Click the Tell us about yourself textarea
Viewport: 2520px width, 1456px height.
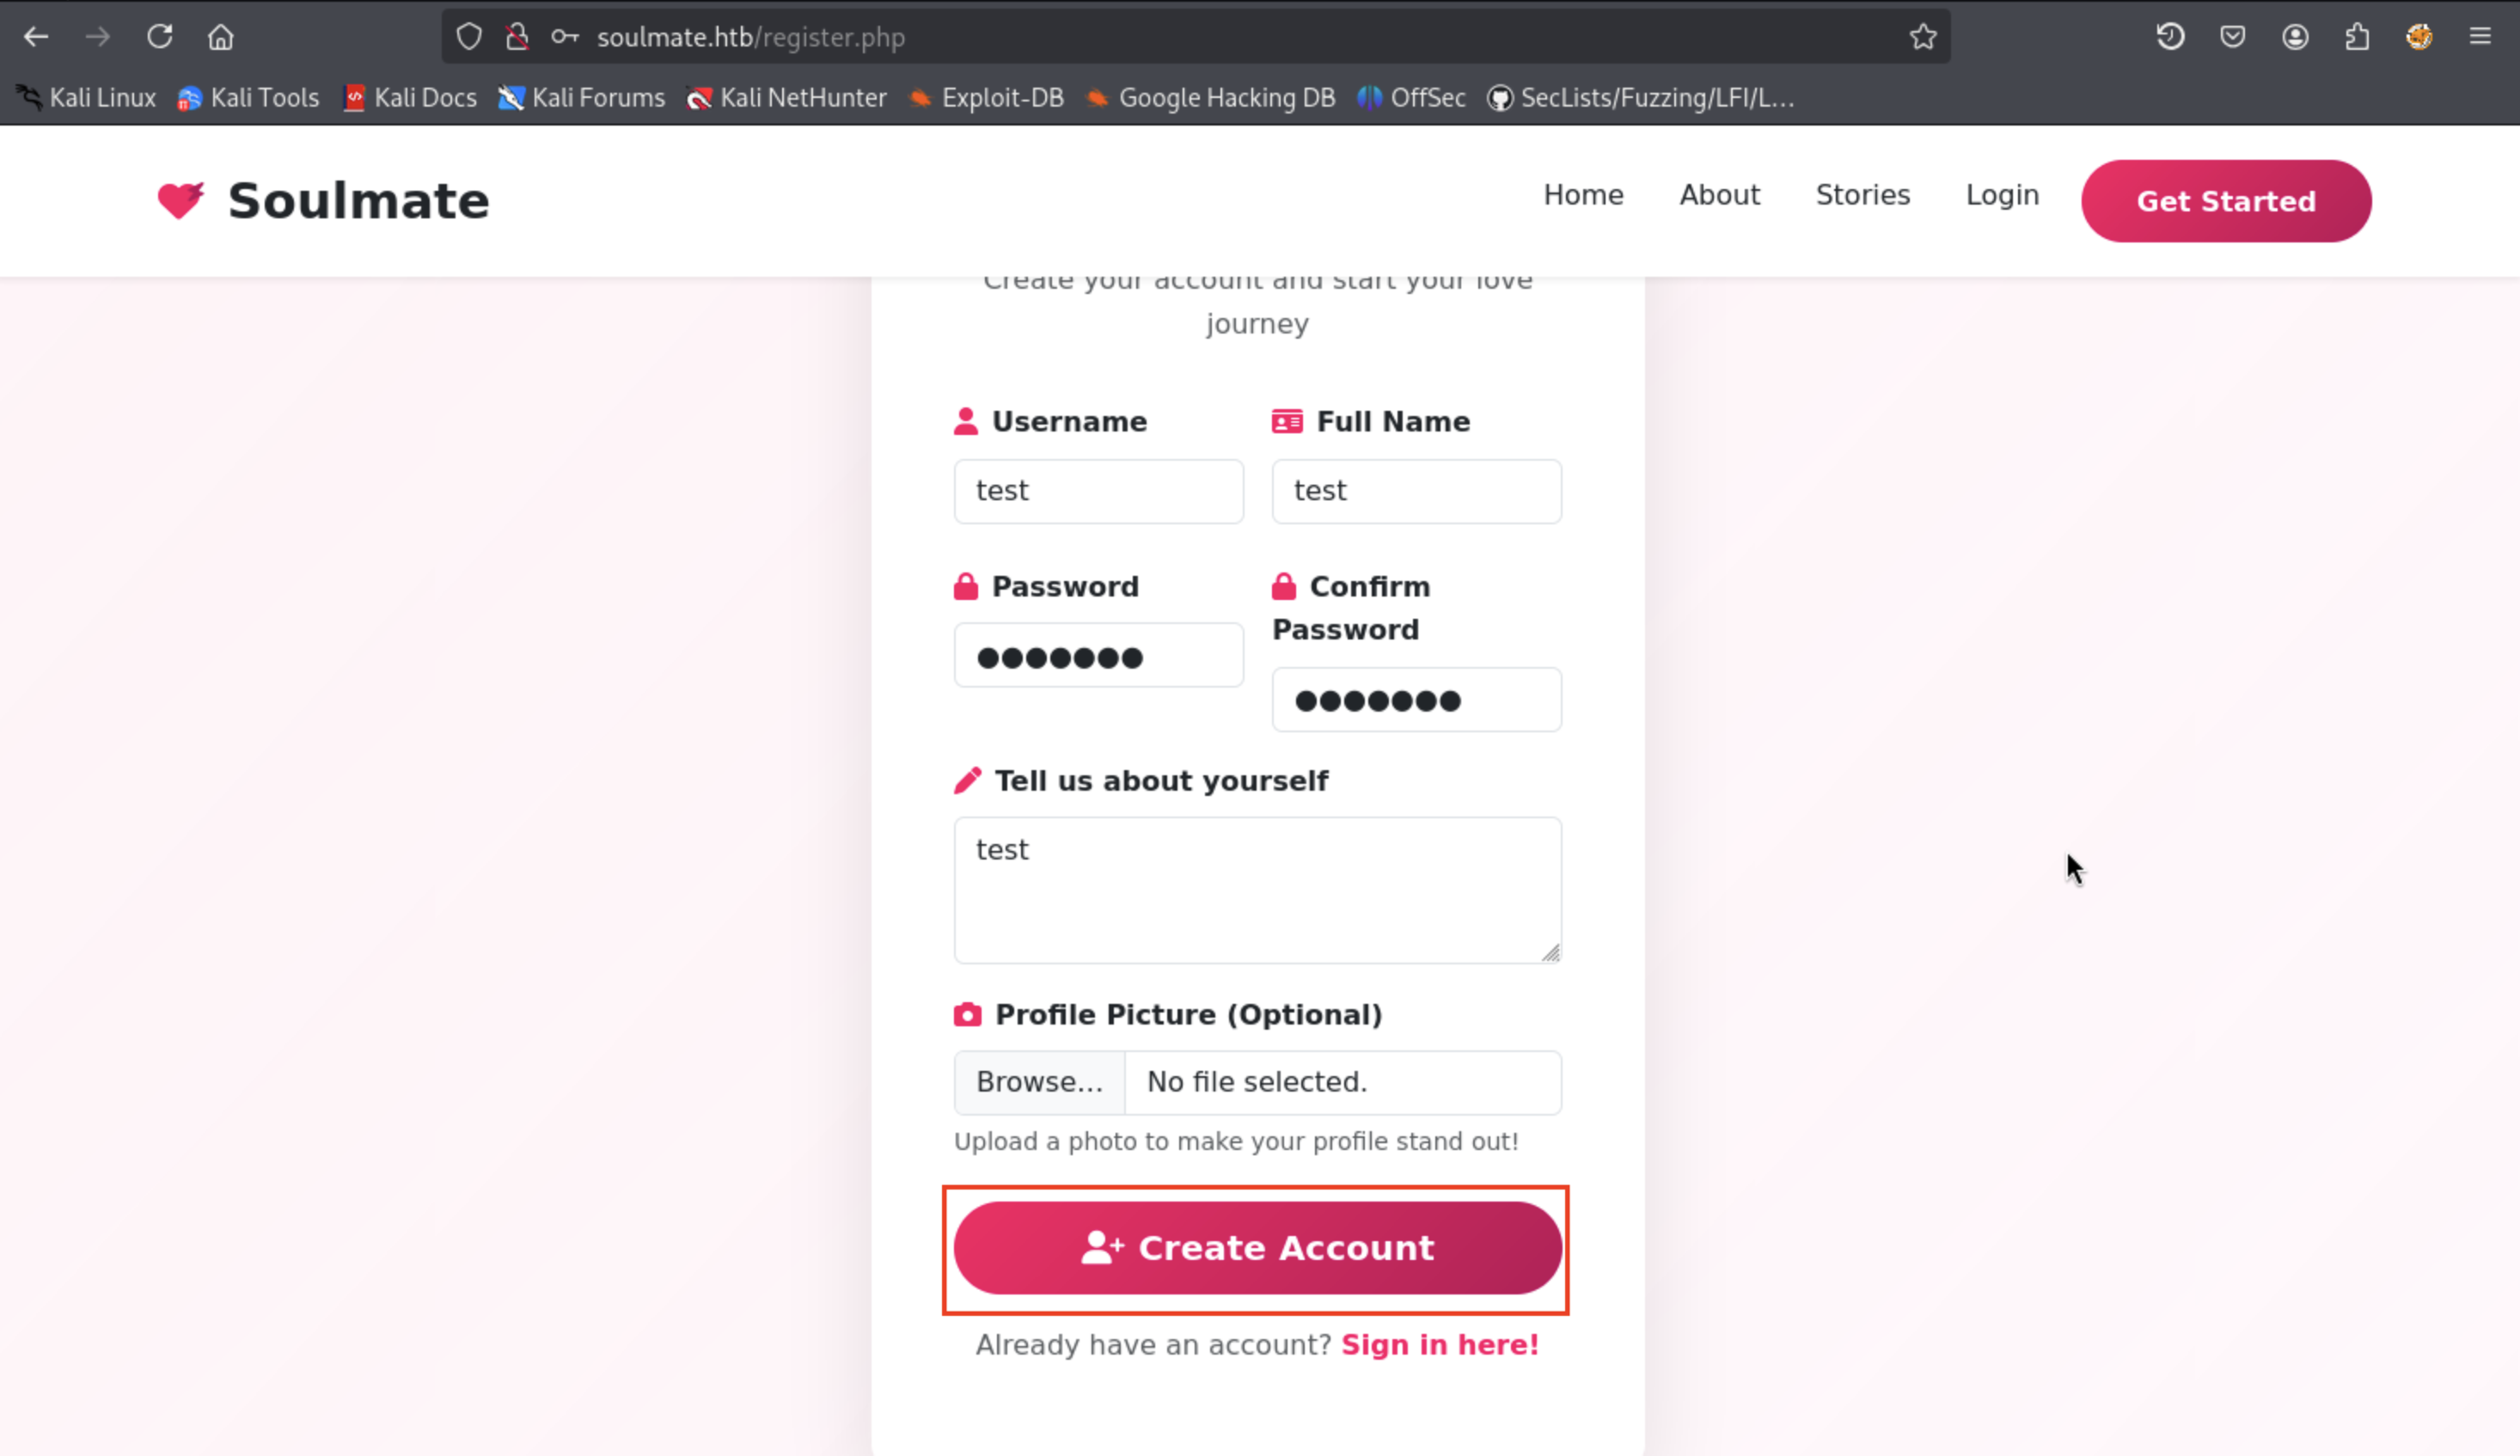pyautogui.click(x=1257, y=890)
